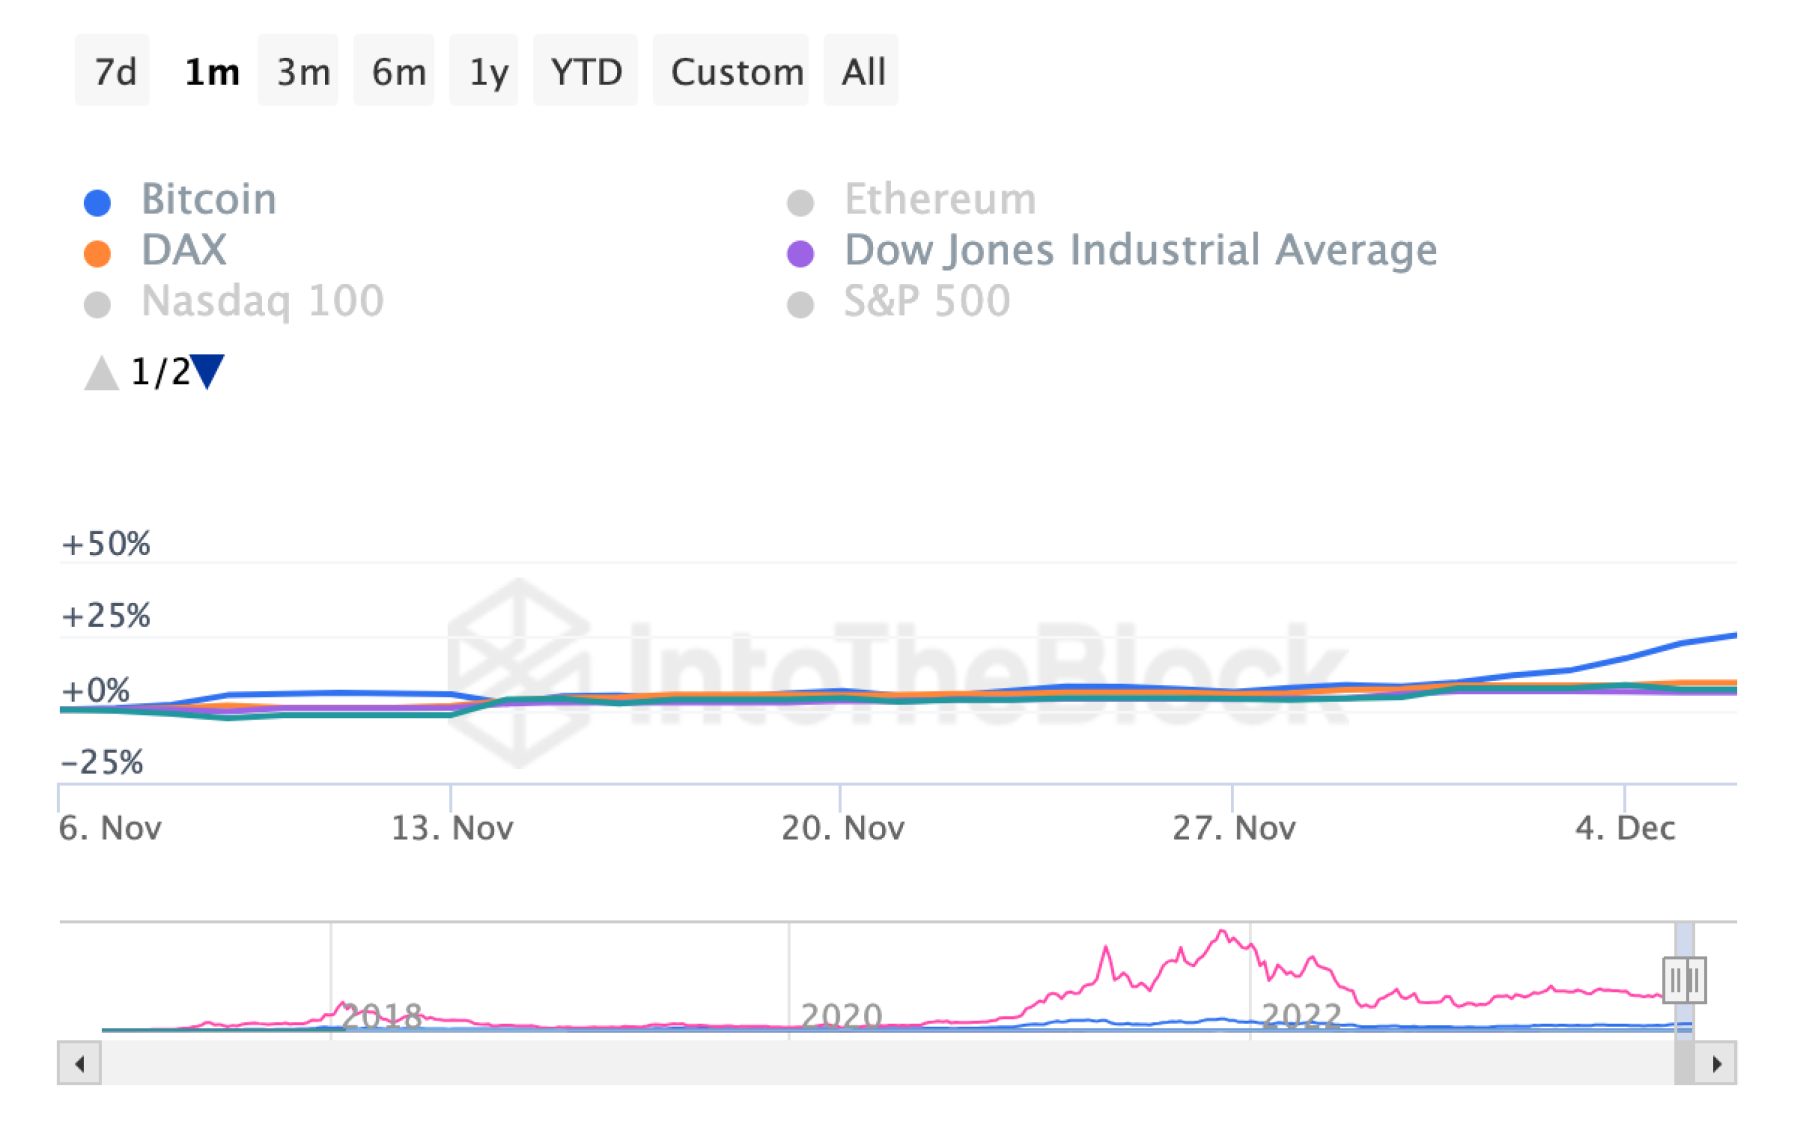Click the scrollbar thumb at right end

1685,1063
